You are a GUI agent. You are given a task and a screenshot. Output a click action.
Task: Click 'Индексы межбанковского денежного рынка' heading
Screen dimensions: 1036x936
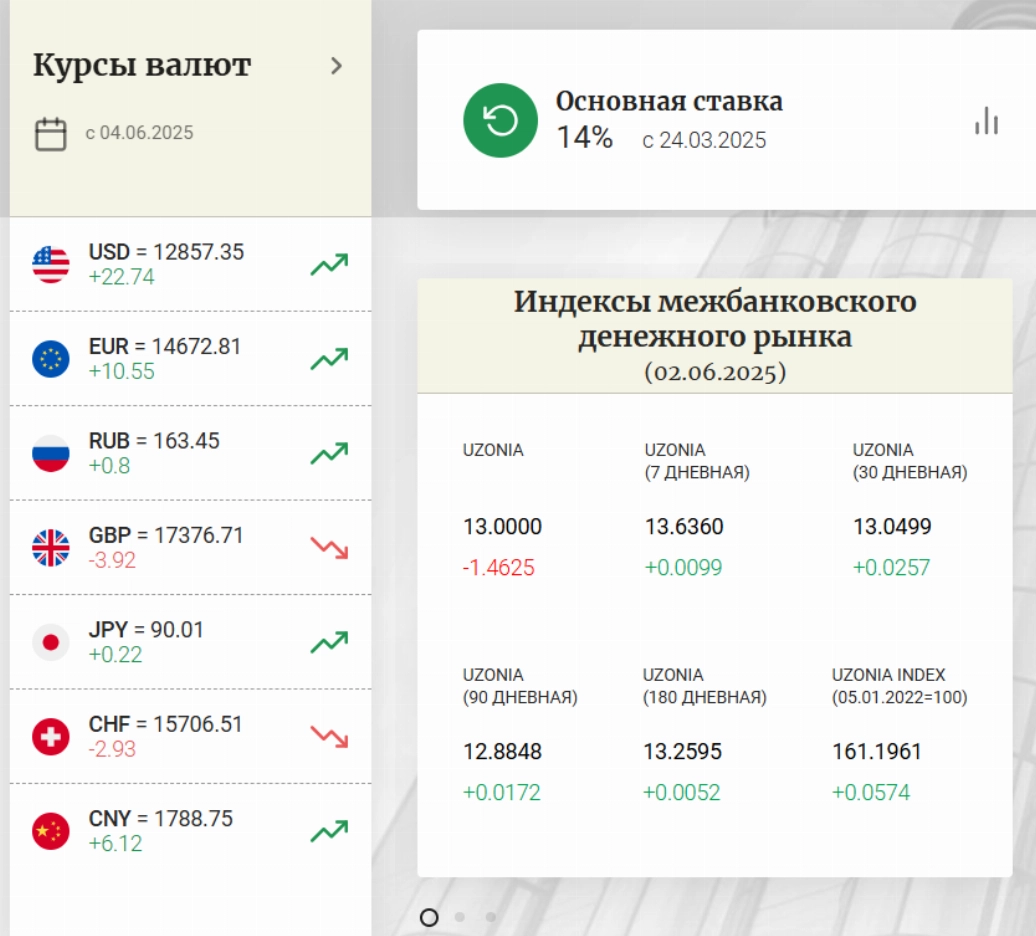click(715, 319)
